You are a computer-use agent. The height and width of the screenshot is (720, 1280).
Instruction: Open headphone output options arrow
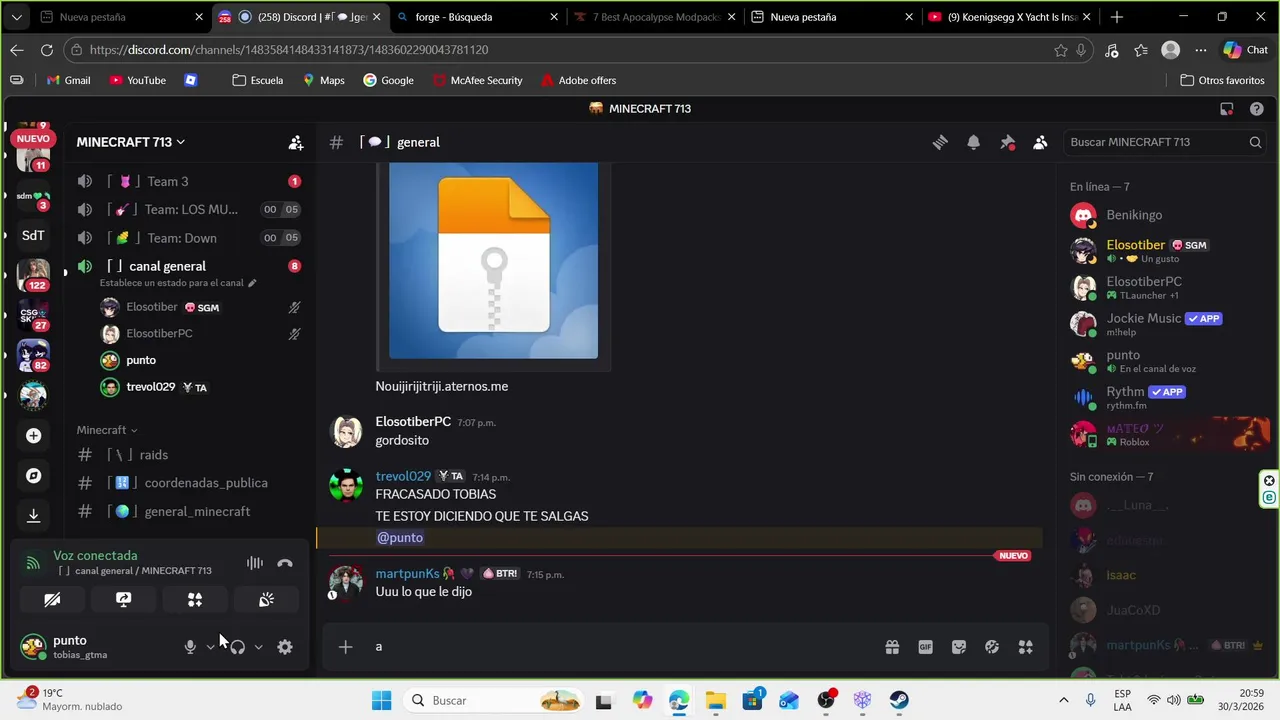pos(258,647)
